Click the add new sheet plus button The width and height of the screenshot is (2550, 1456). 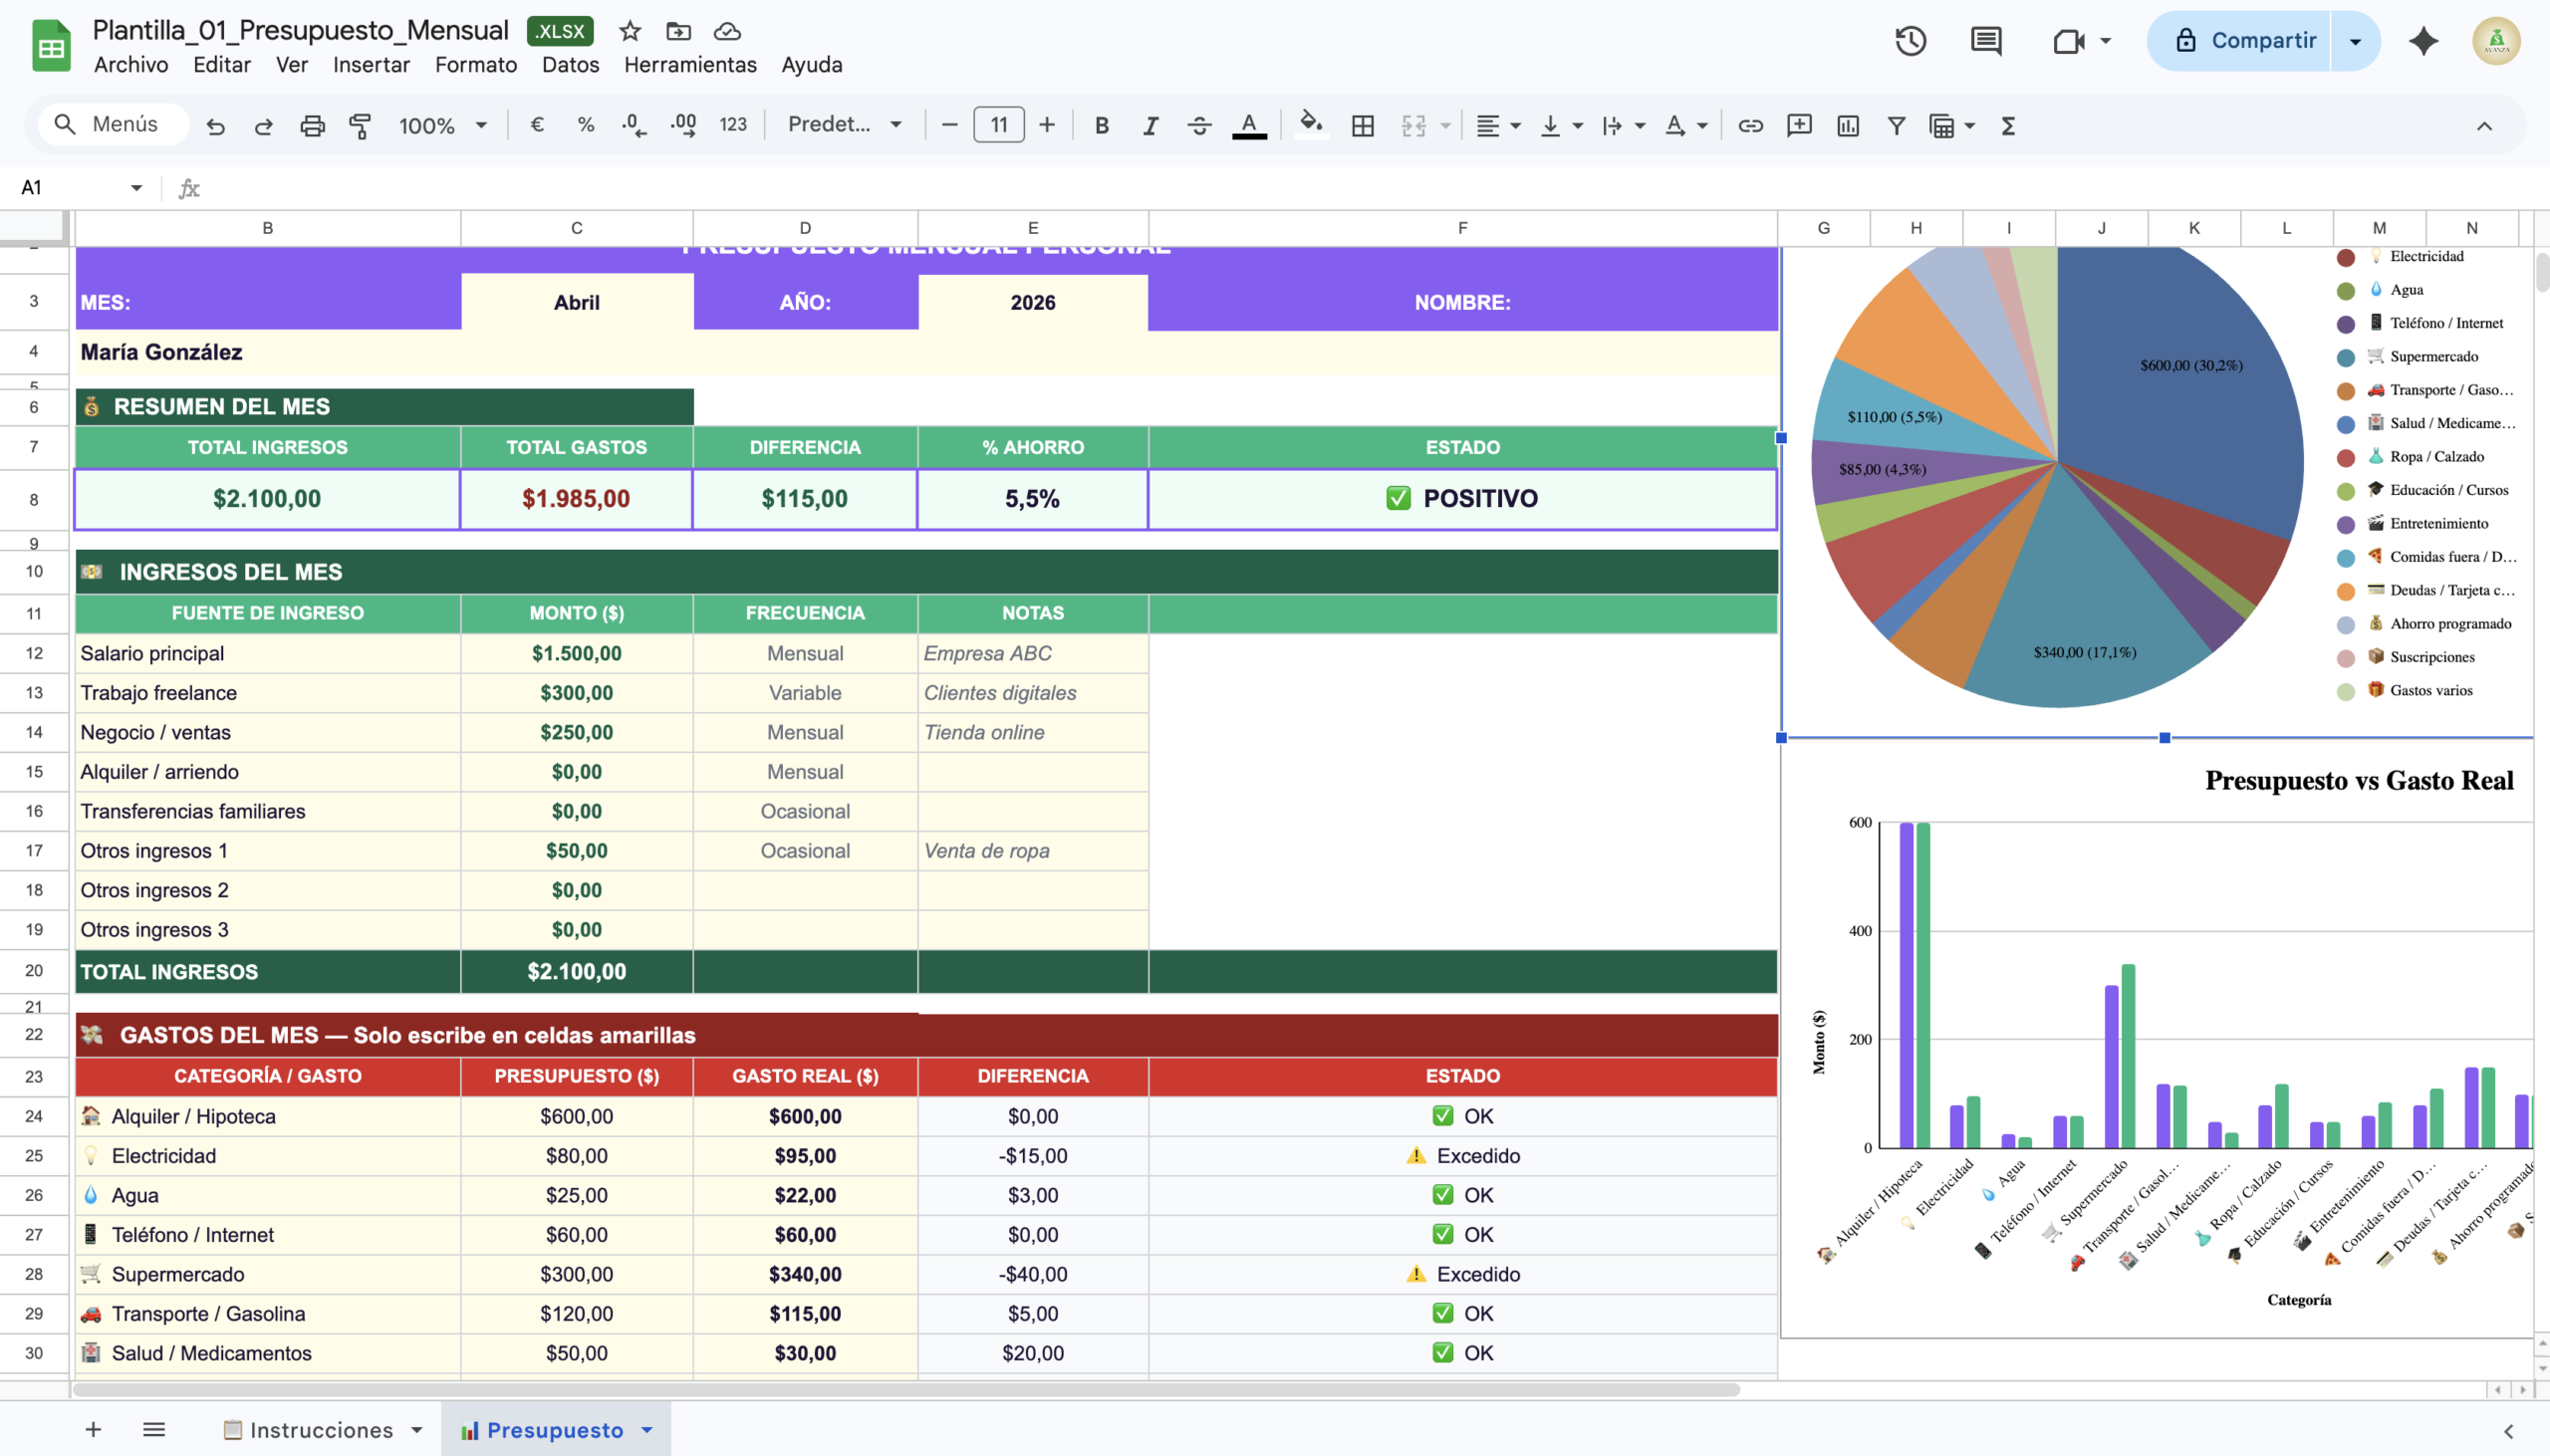pos(93,1430)
